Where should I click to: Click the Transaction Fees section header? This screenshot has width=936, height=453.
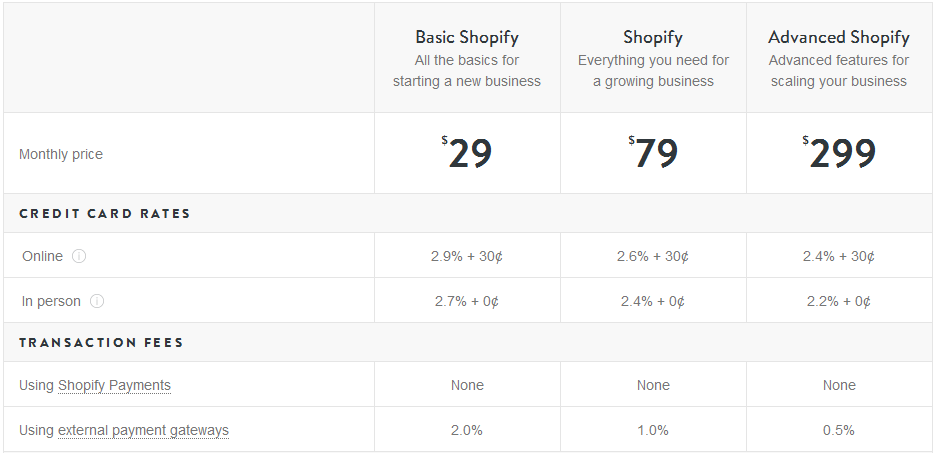[x=101, y=342]
